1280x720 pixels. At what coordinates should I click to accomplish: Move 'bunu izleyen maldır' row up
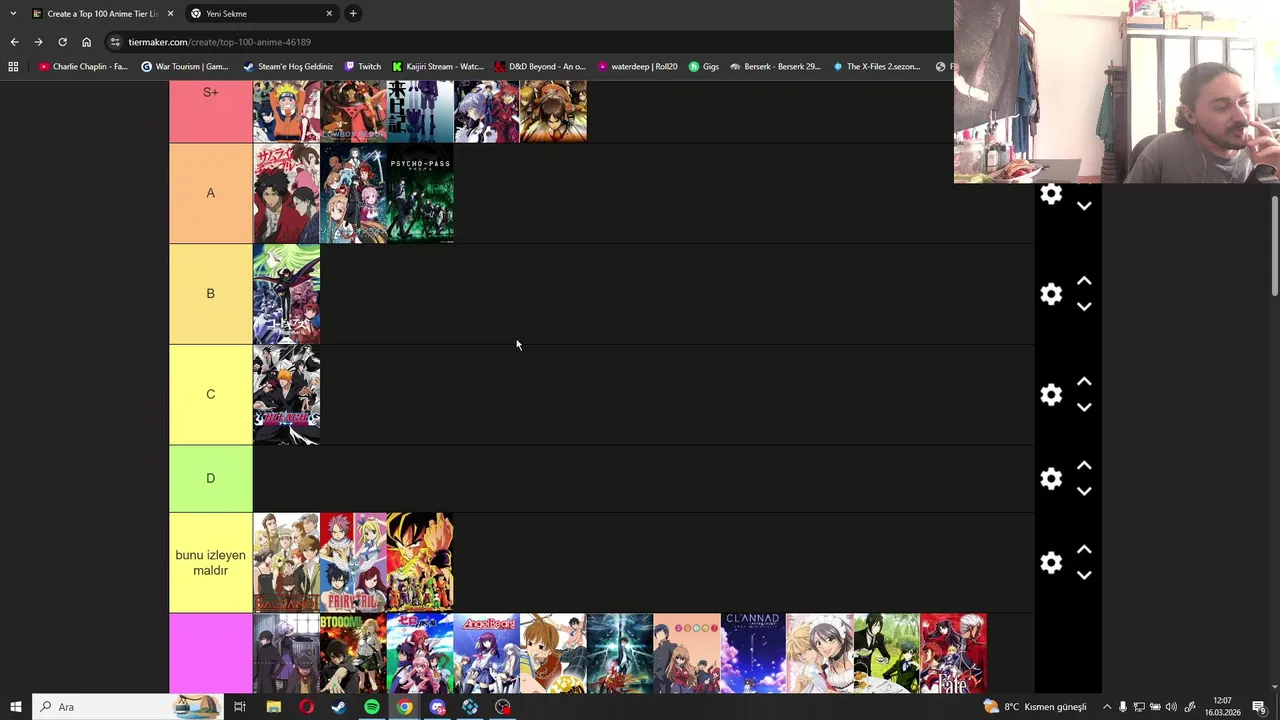(x=1084, y=550)
